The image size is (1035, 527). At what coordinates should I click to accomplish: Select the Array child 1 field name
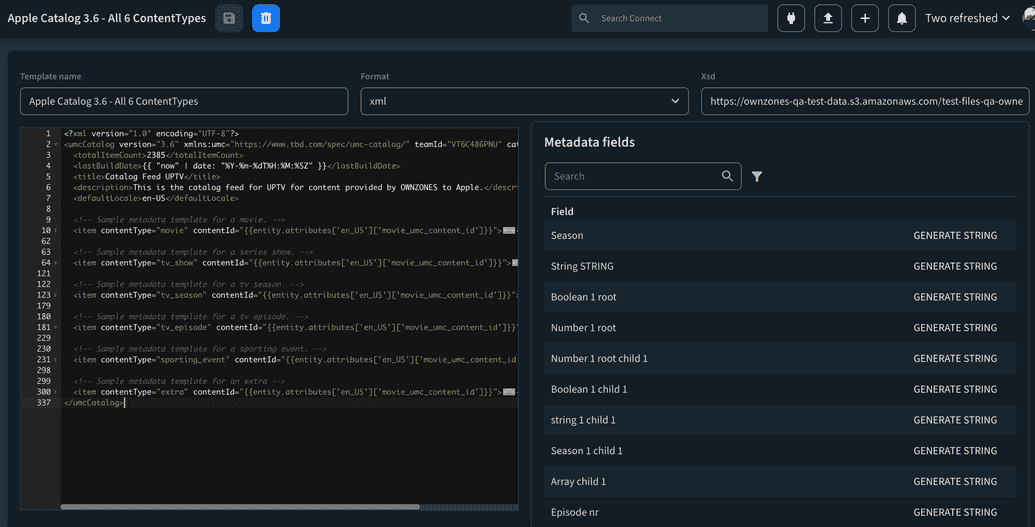(578, 482)
